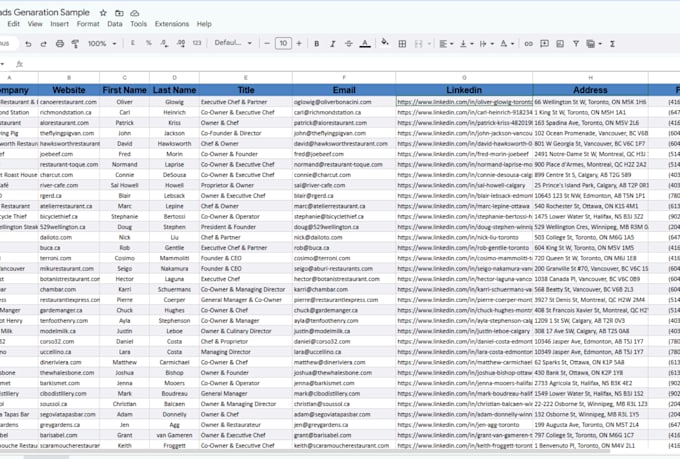Format as currency (£) icon
Screen dimensions: 680x459
click(x=133, y=43)
